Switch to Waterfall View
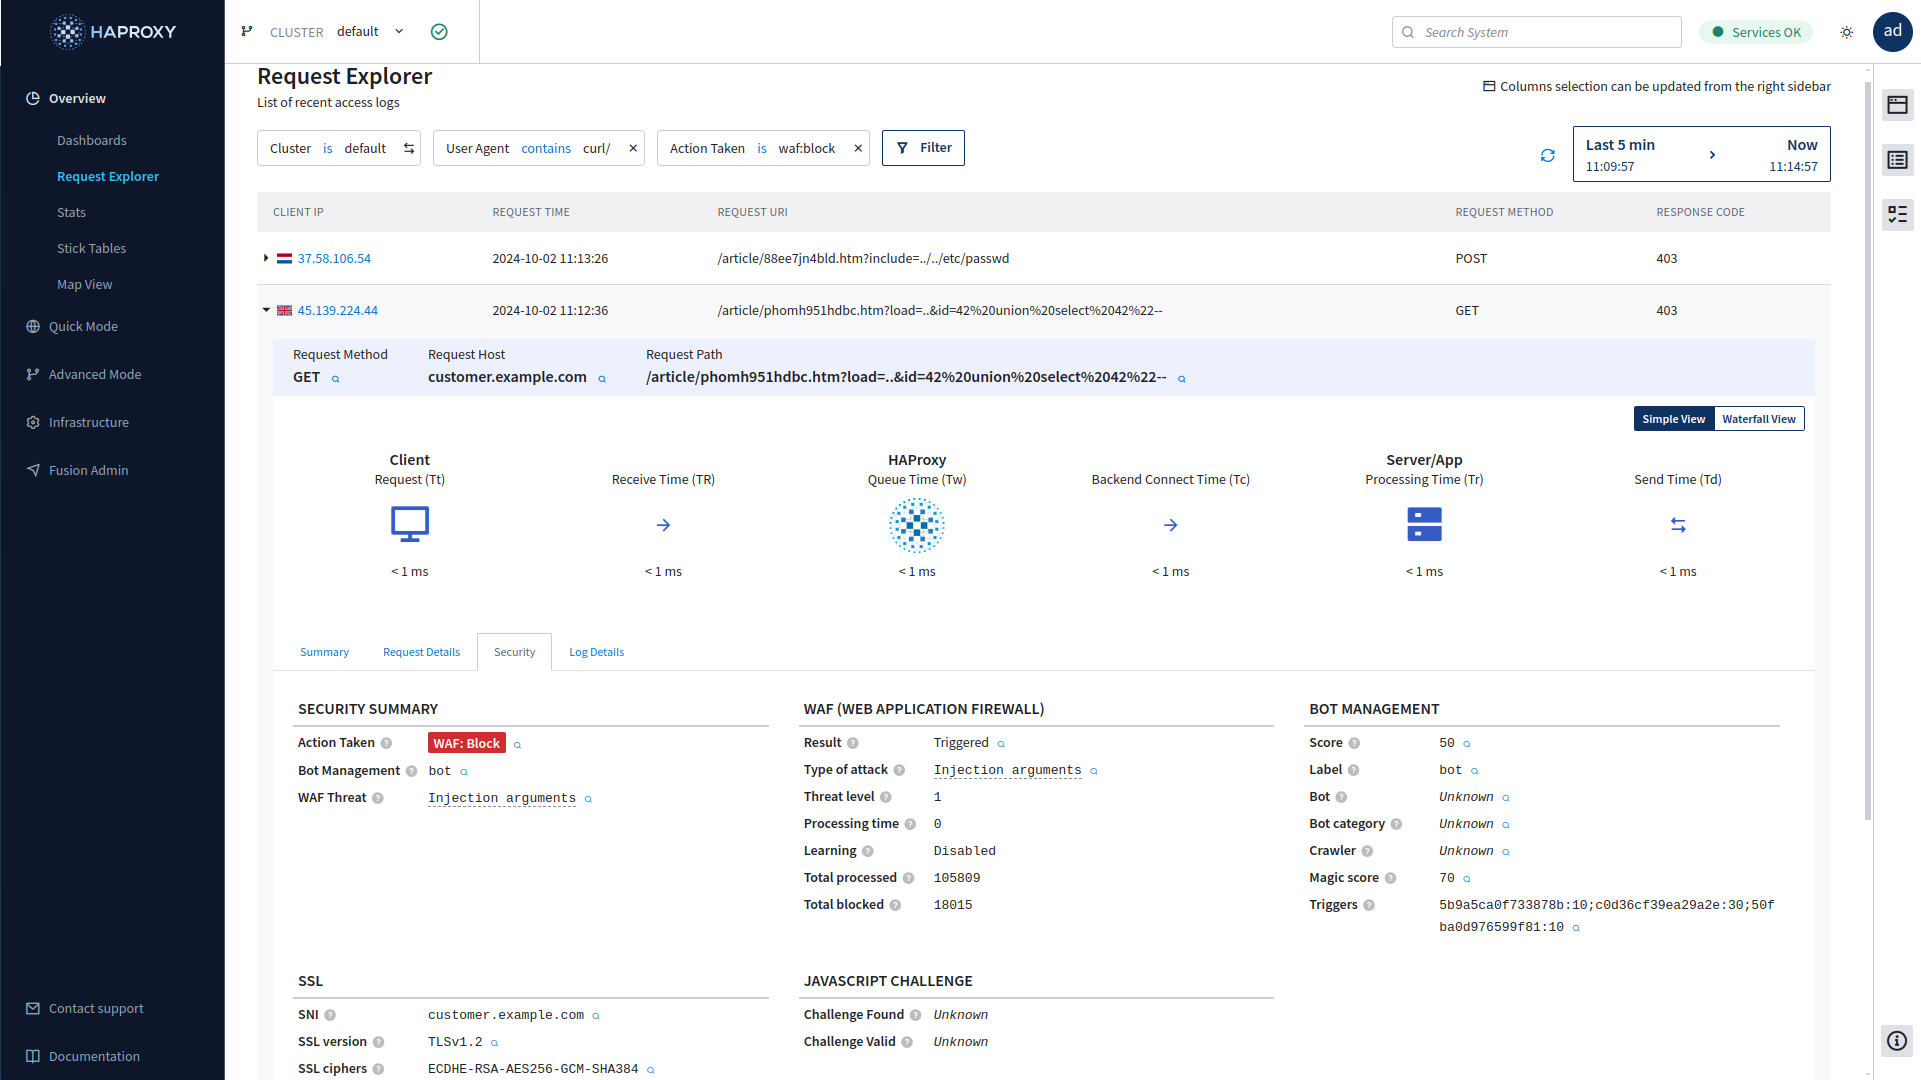1921x1080 pixels. [x=1759, y=419]
